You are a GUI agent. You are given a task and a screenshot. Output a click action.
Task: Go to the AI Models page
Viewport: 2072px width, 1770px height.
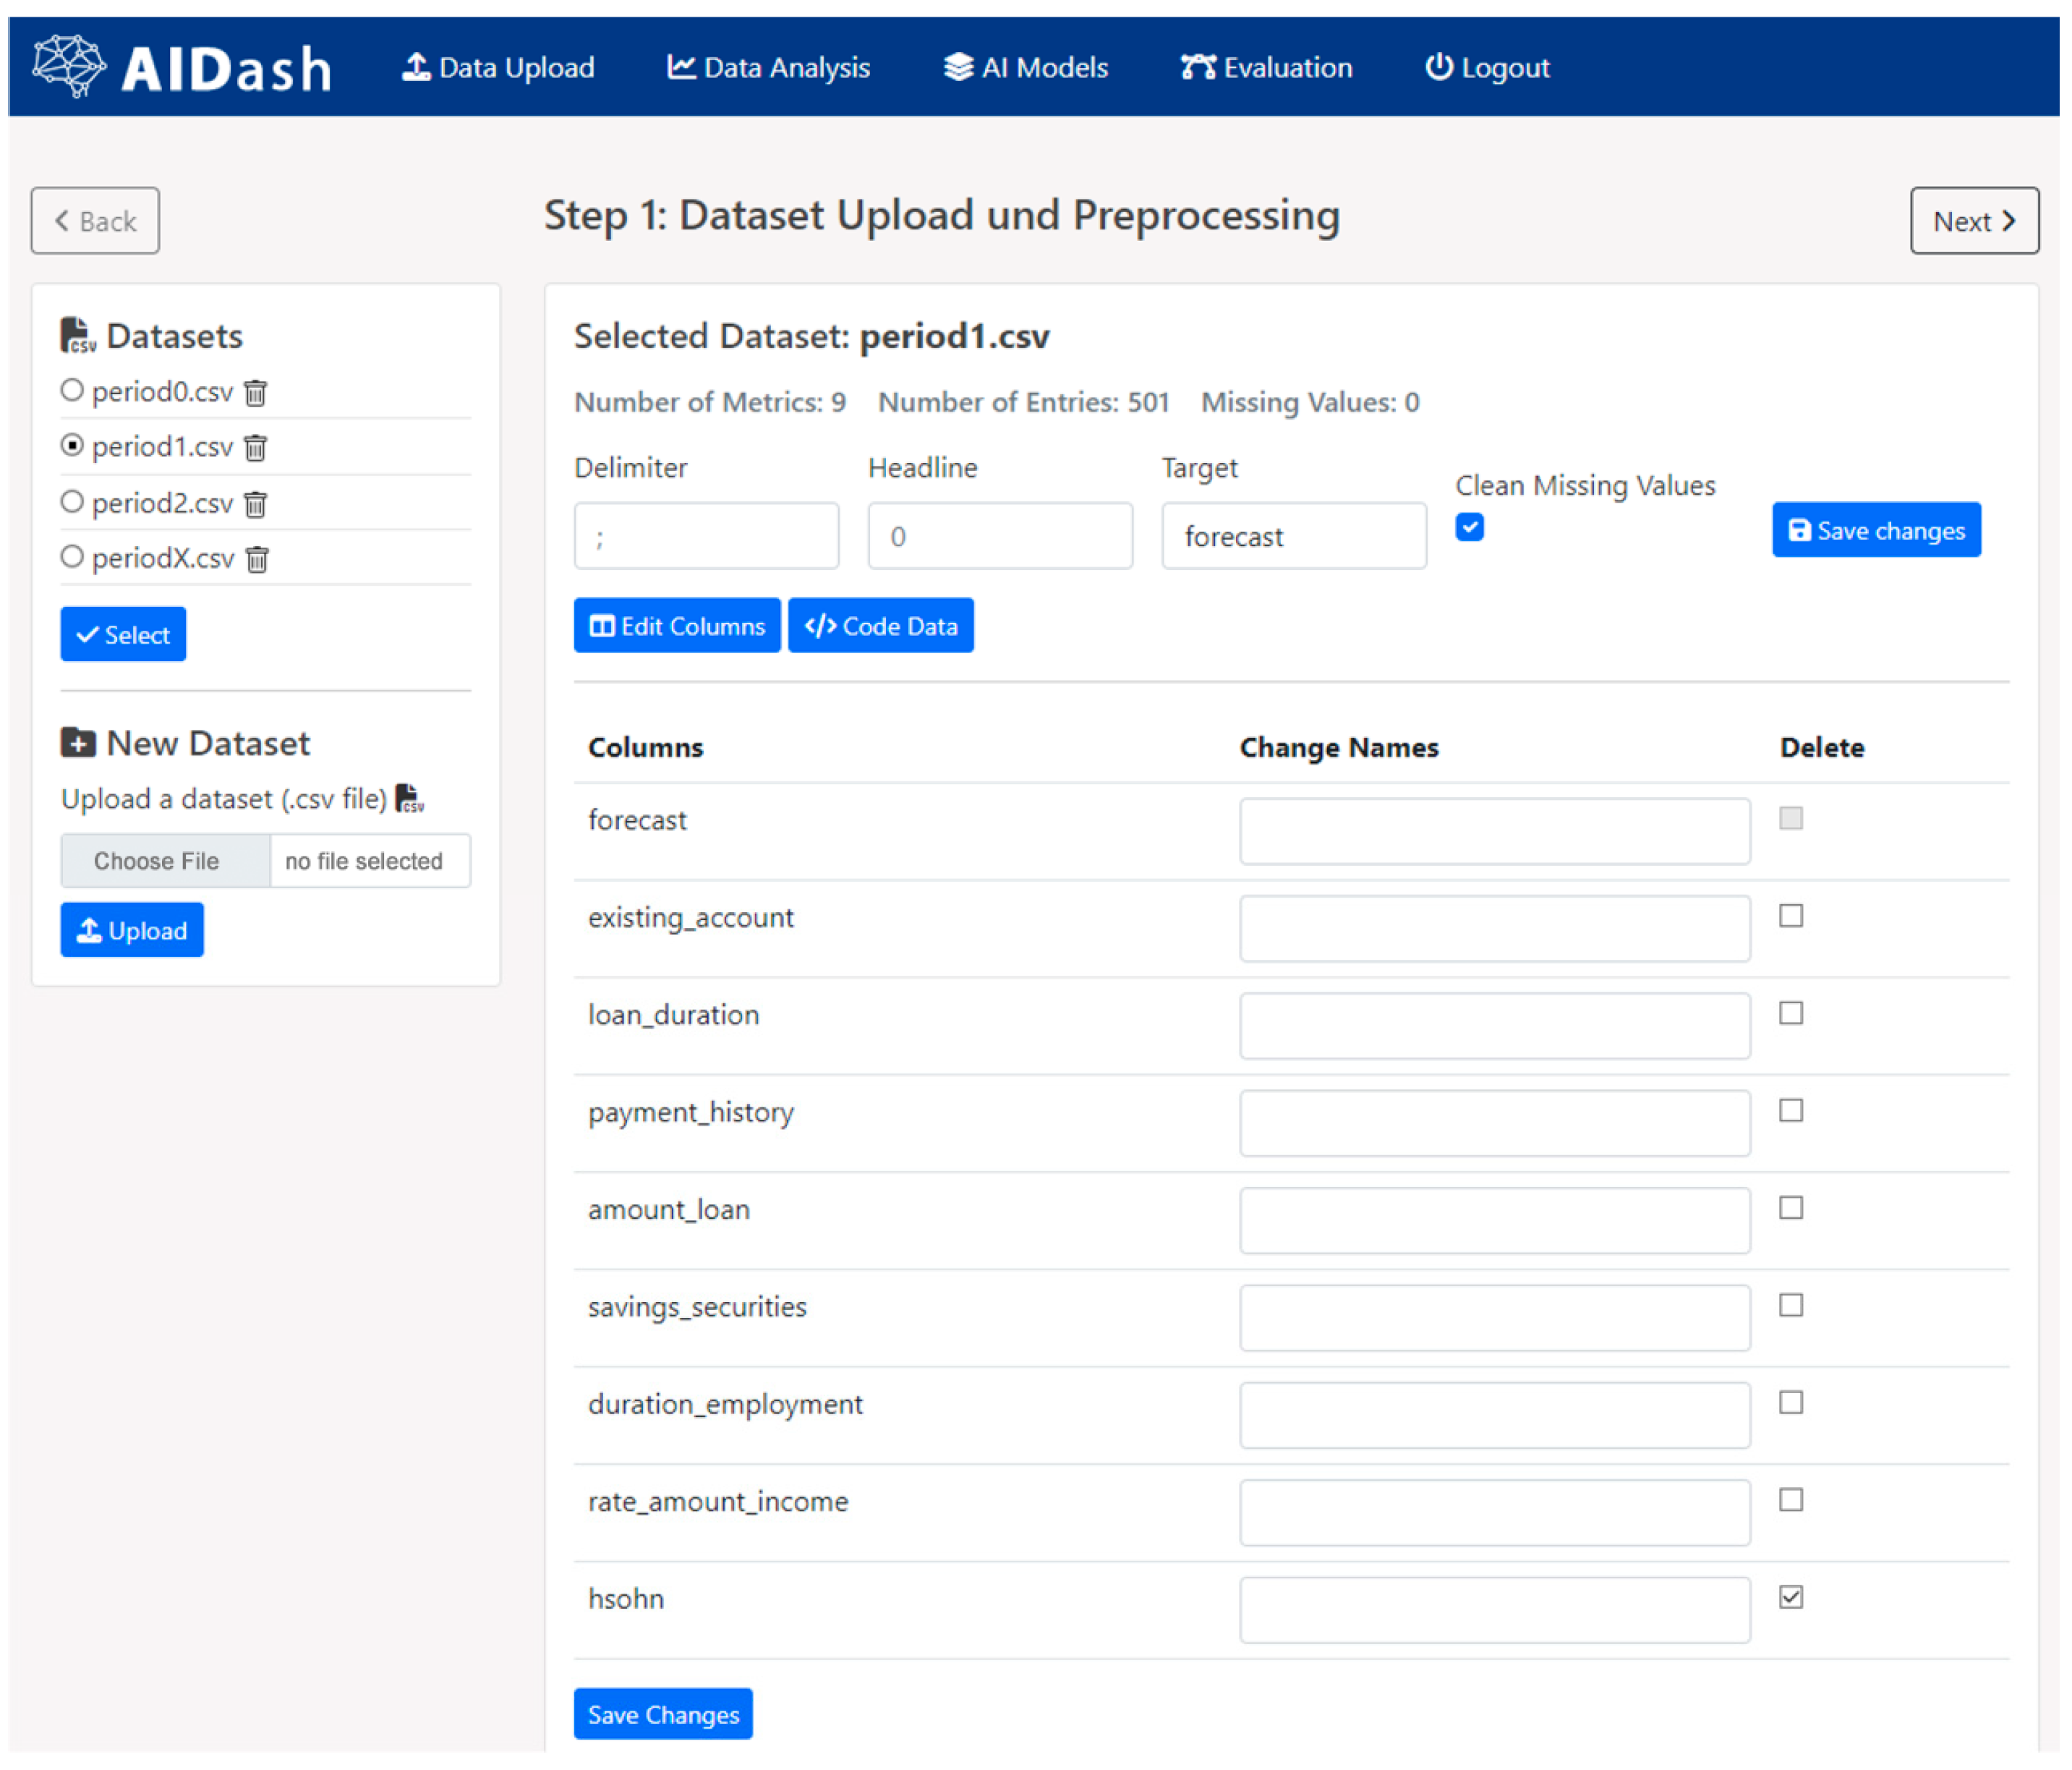[1026, 68]
